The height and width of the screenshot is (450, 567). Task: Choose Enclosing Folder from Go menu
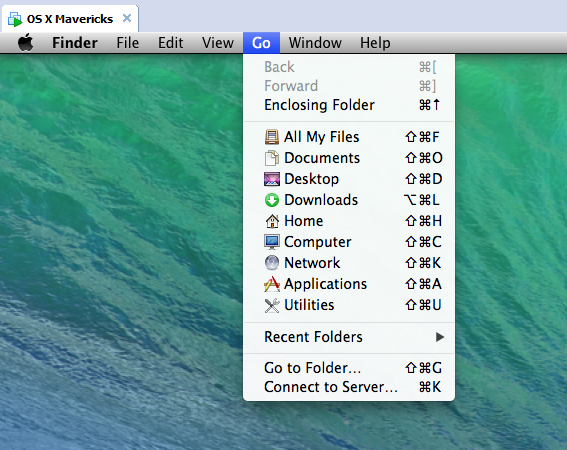(349, 105)
